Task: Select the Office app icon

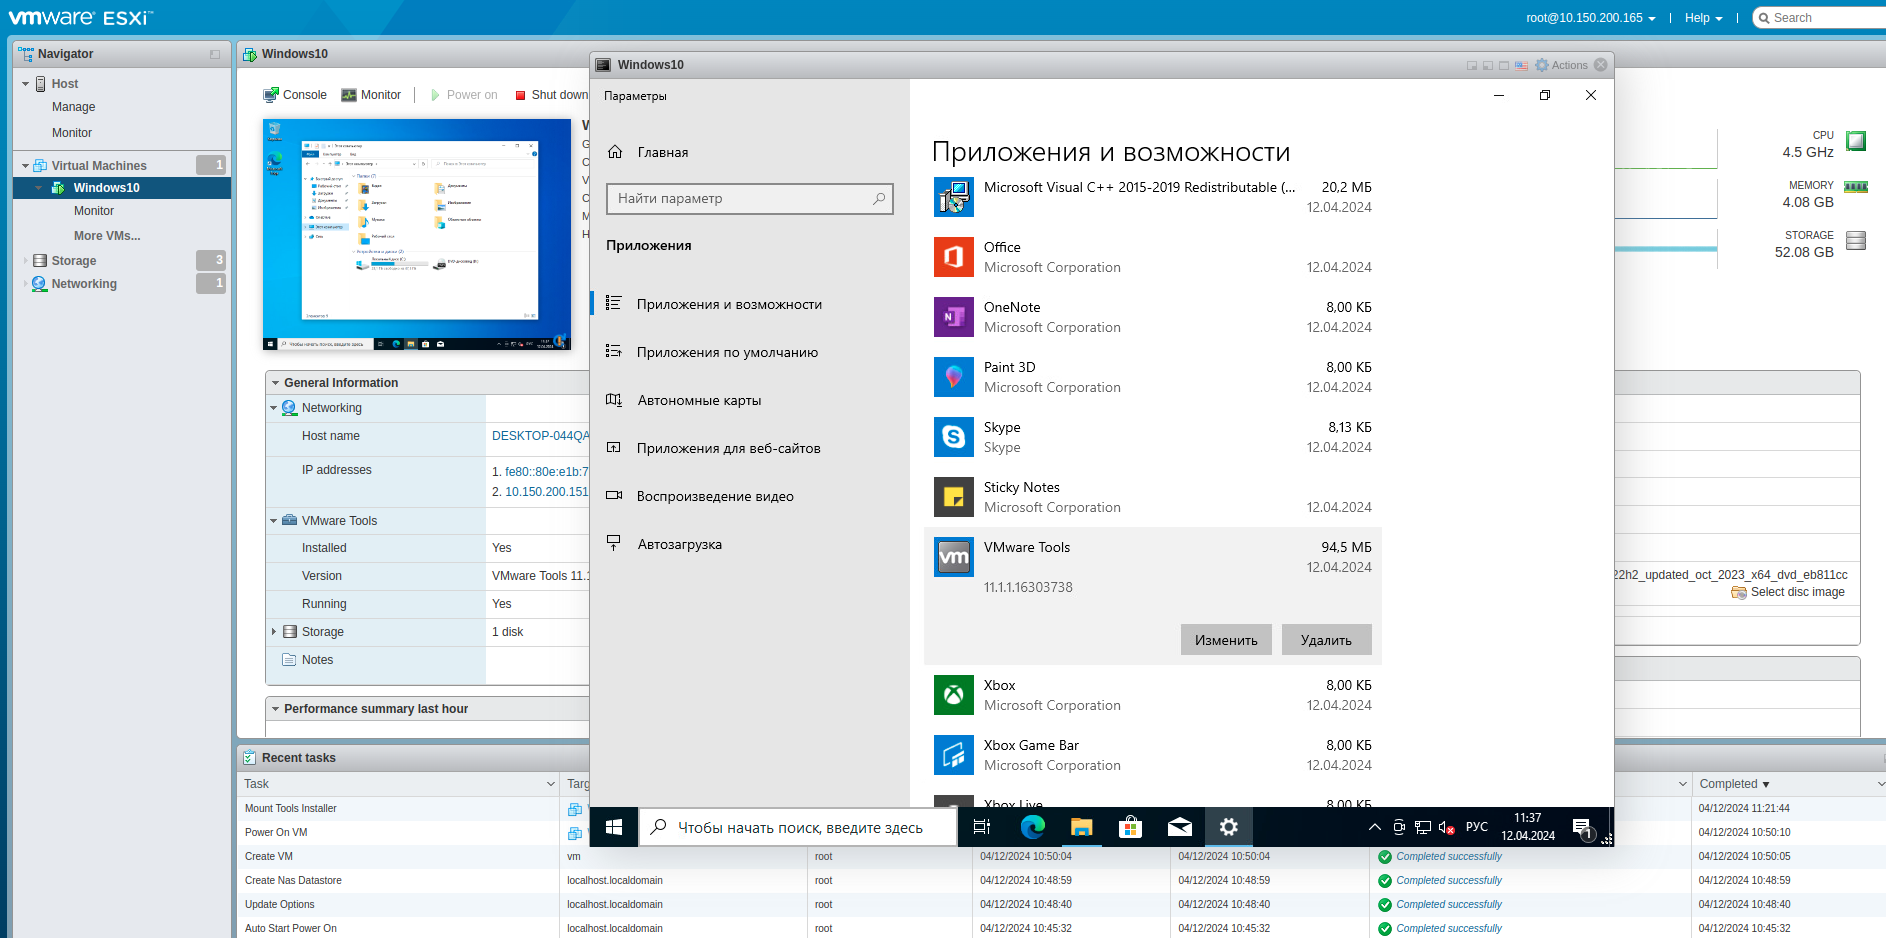Action: click(x=954, y=257)
